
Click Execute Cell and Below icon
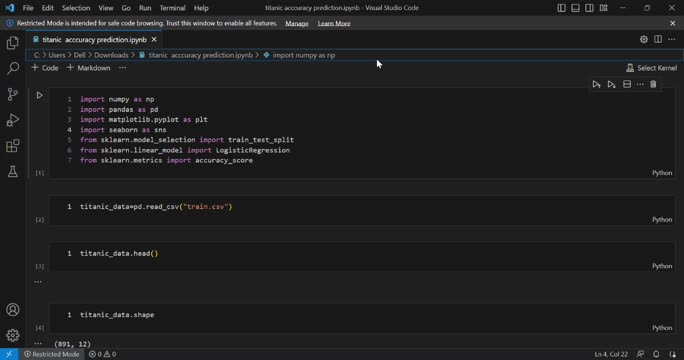point(612,84)
